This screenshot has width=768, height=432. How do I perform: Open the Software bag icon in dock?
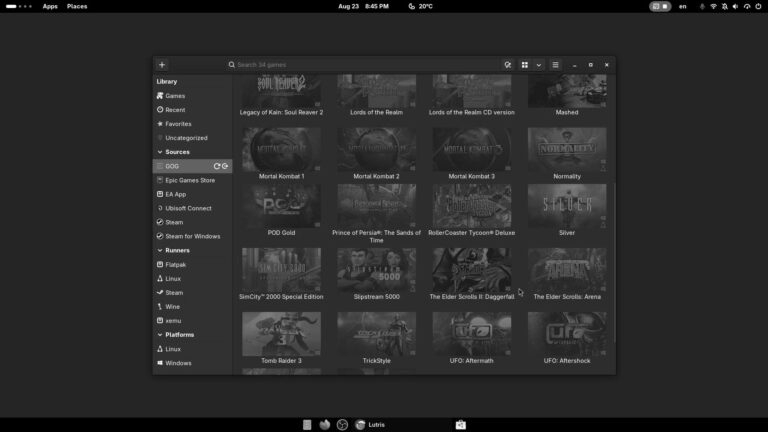460,425
